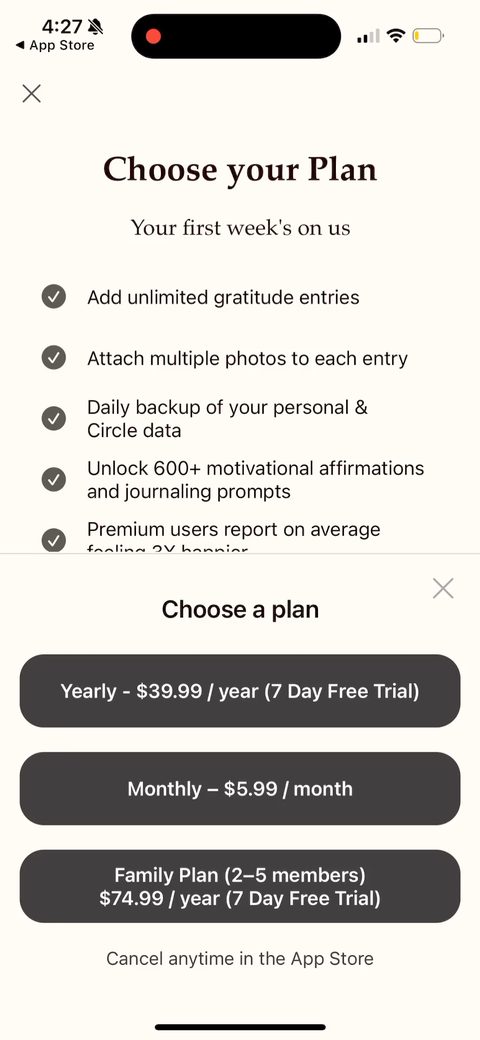The height and width of the screenshot is (1040, 480).
Task: Tap the checkmark beside daily backup
Action: pyautogui.click(x=54, y=419)
